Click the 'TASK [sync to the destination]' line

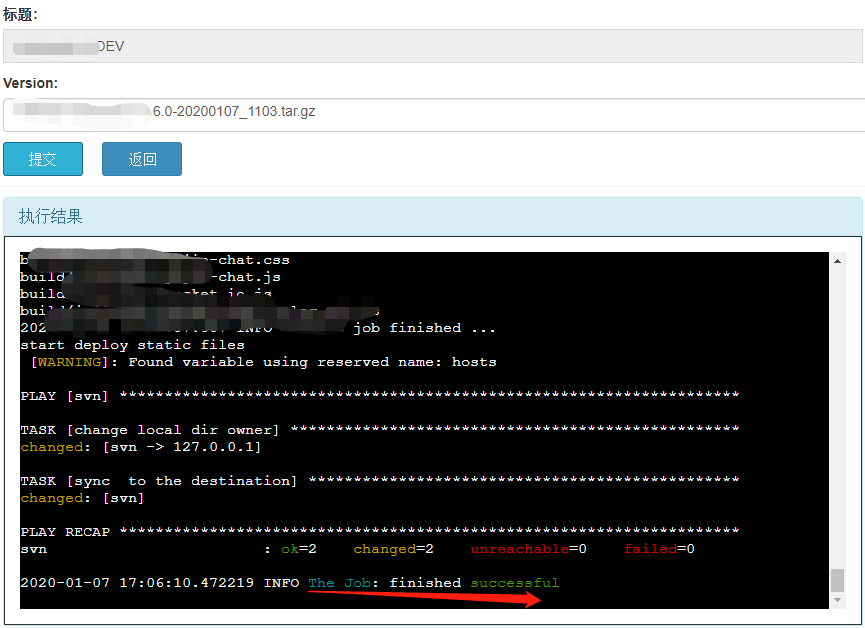[380, 481]
